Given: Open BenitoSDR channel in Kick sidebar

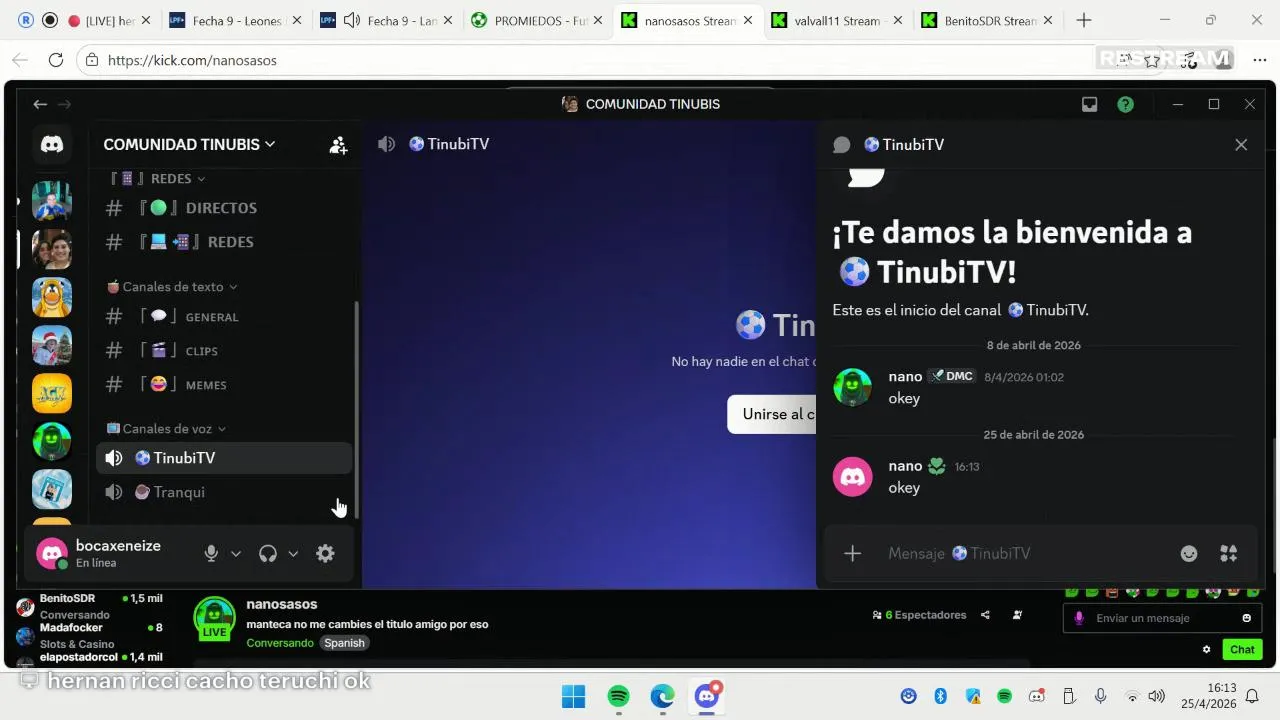Looking at the screenshot, I should click(x=89, y=606).
